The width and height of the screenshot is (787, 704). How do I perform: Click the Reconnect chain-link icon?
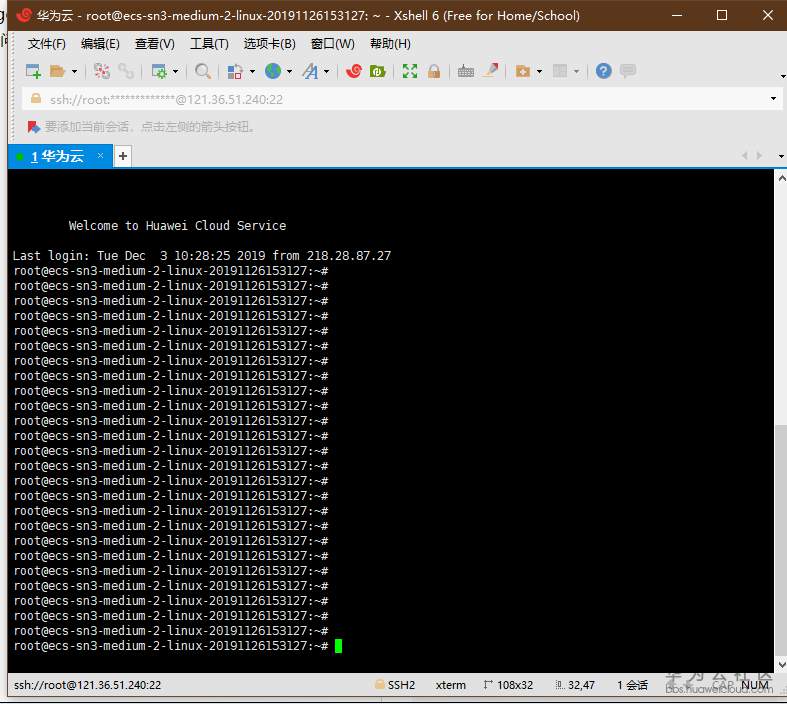pyautogui.click(x=126, y=71)
